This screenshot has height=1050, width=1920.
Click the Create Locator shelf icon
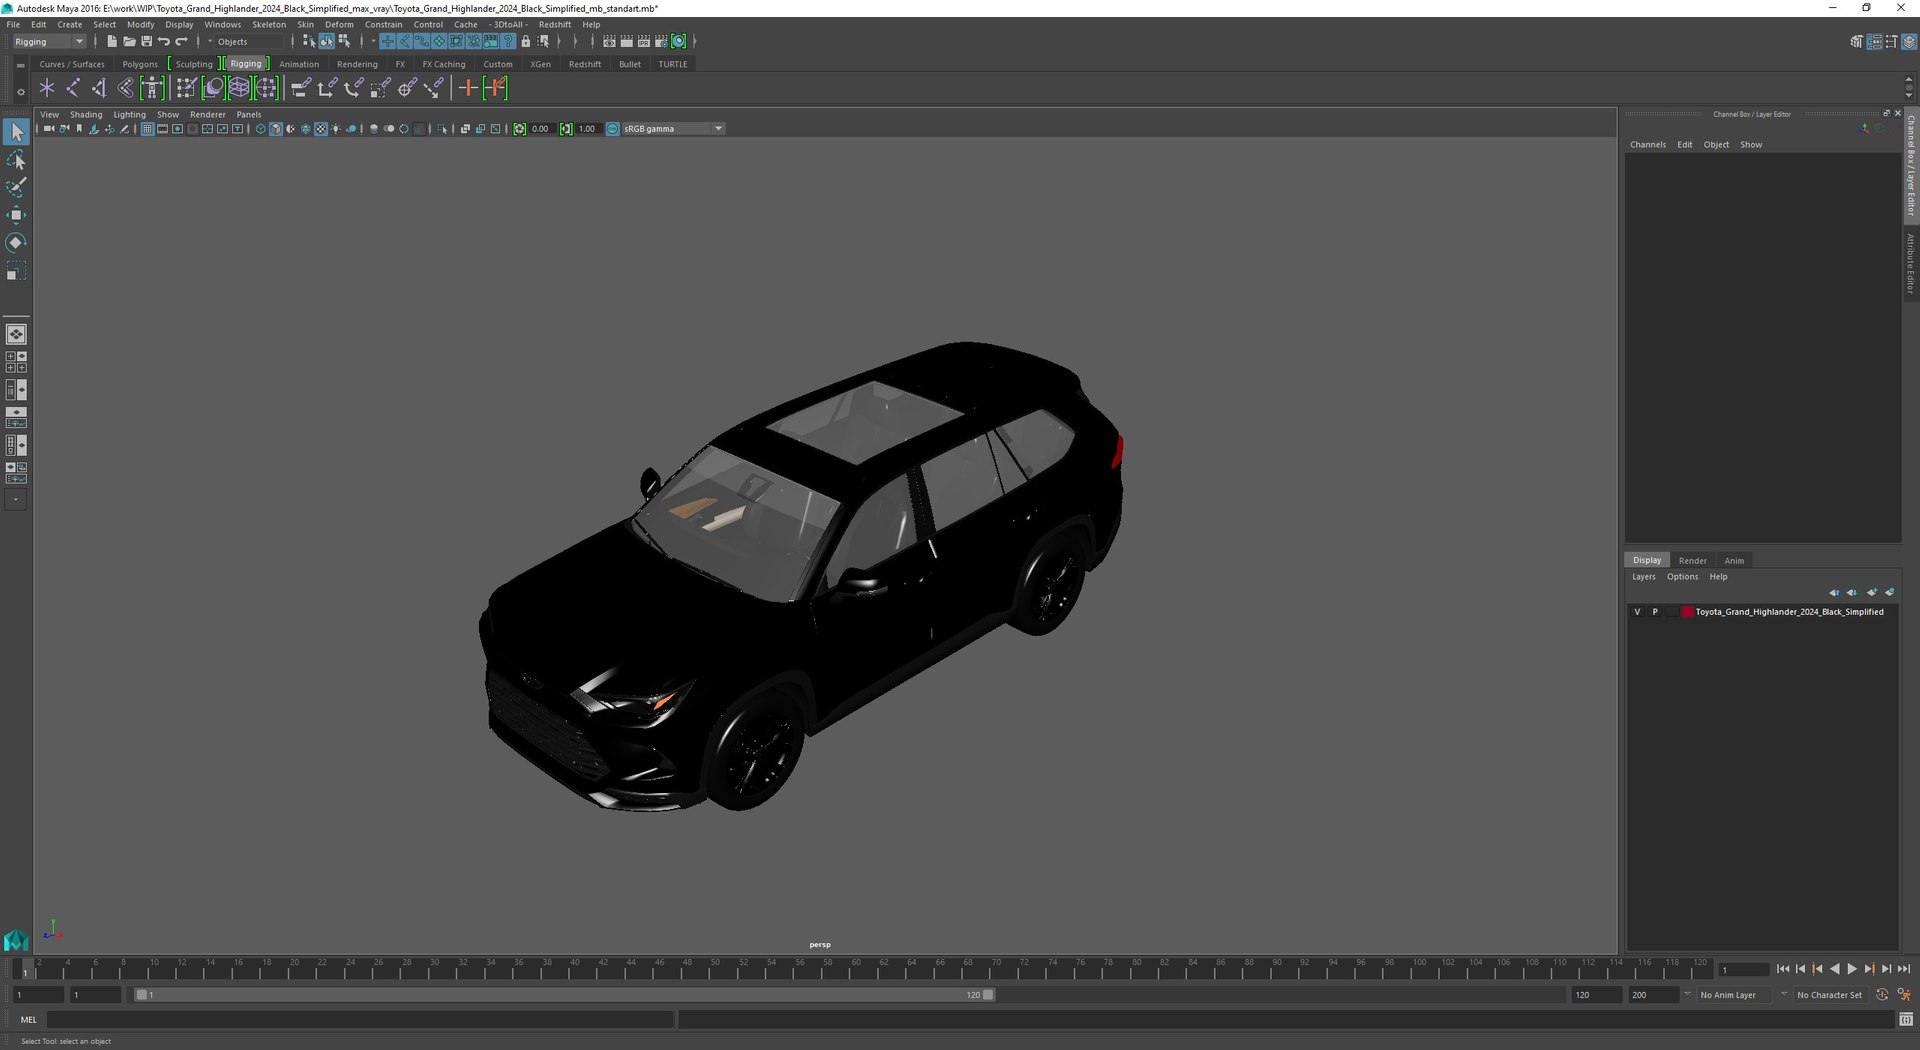(x=47, y=88)
